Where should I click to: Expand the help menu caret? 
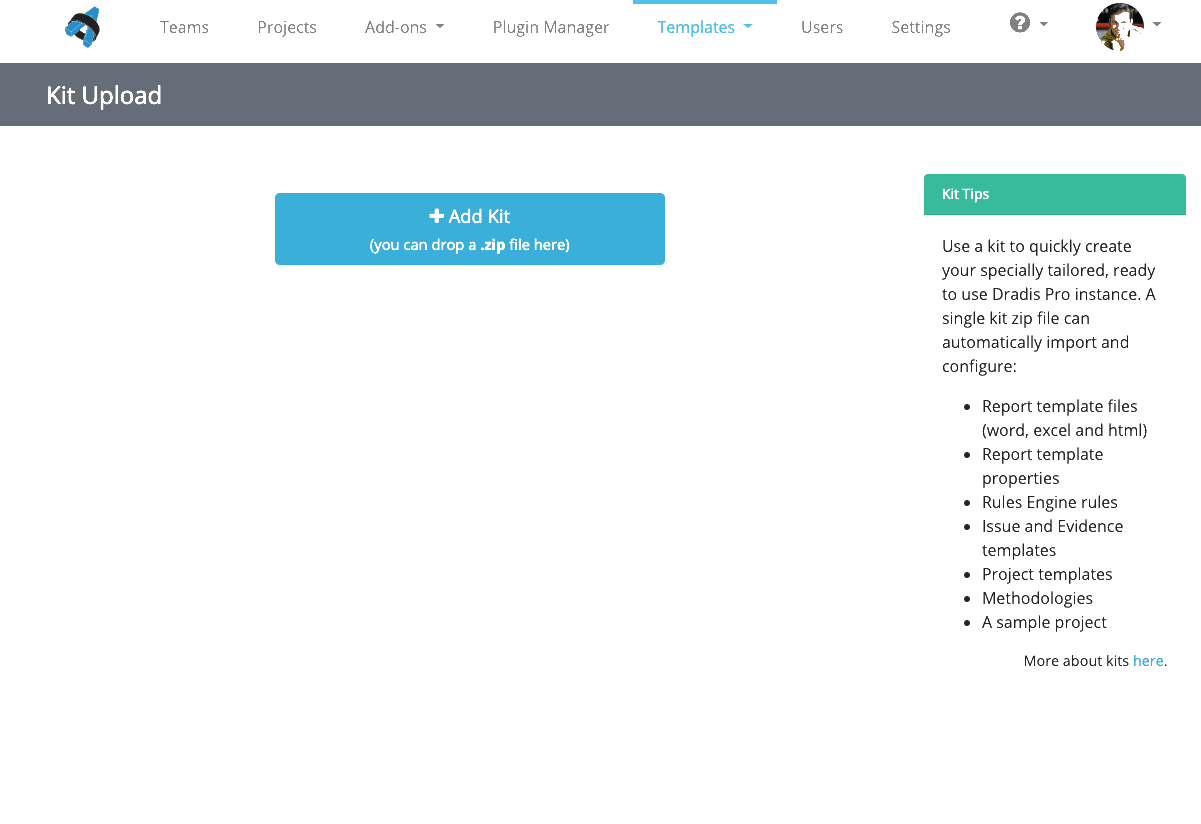1042,24
